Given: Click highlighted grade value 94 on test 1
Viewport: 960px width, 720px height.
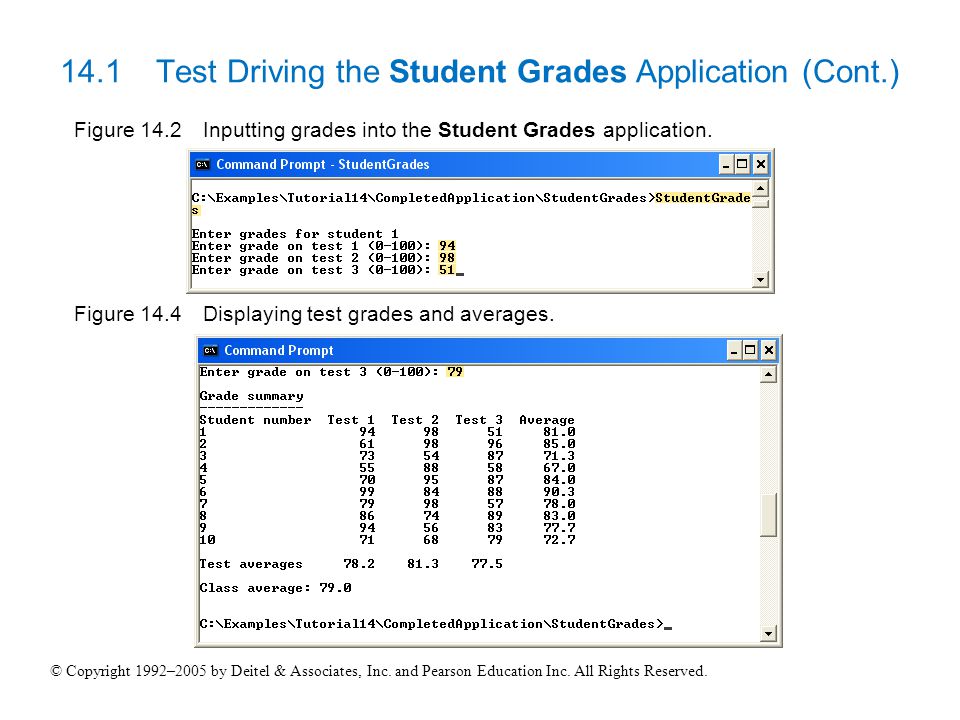Looking at the screenshot, I should coord(447,246).
